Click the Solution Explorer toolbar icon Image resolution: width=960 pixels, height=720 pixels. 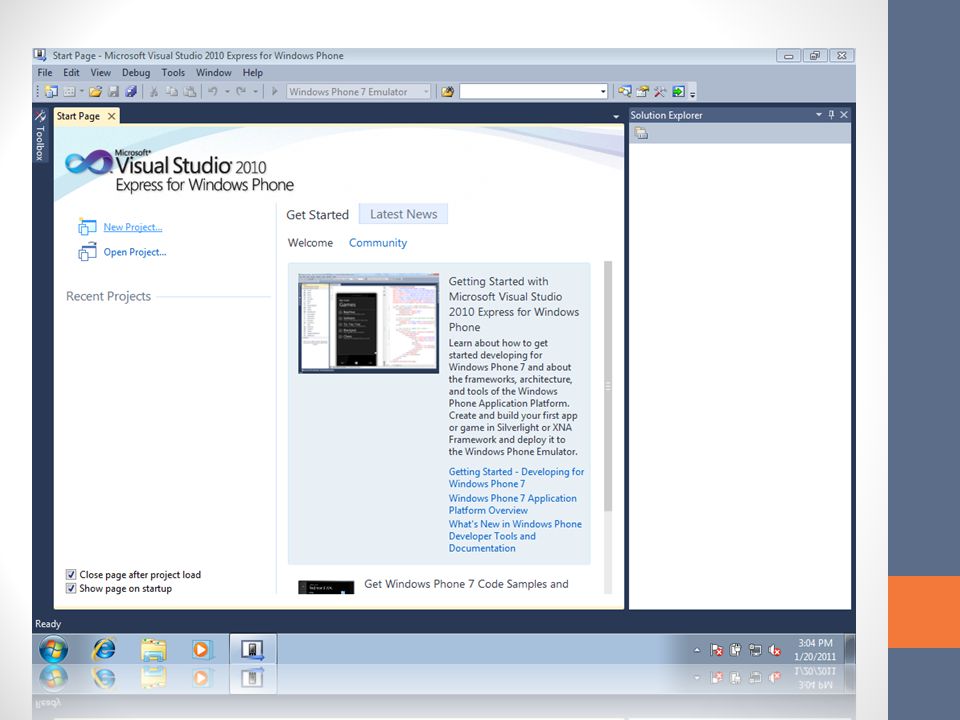(x=624, y=92)
